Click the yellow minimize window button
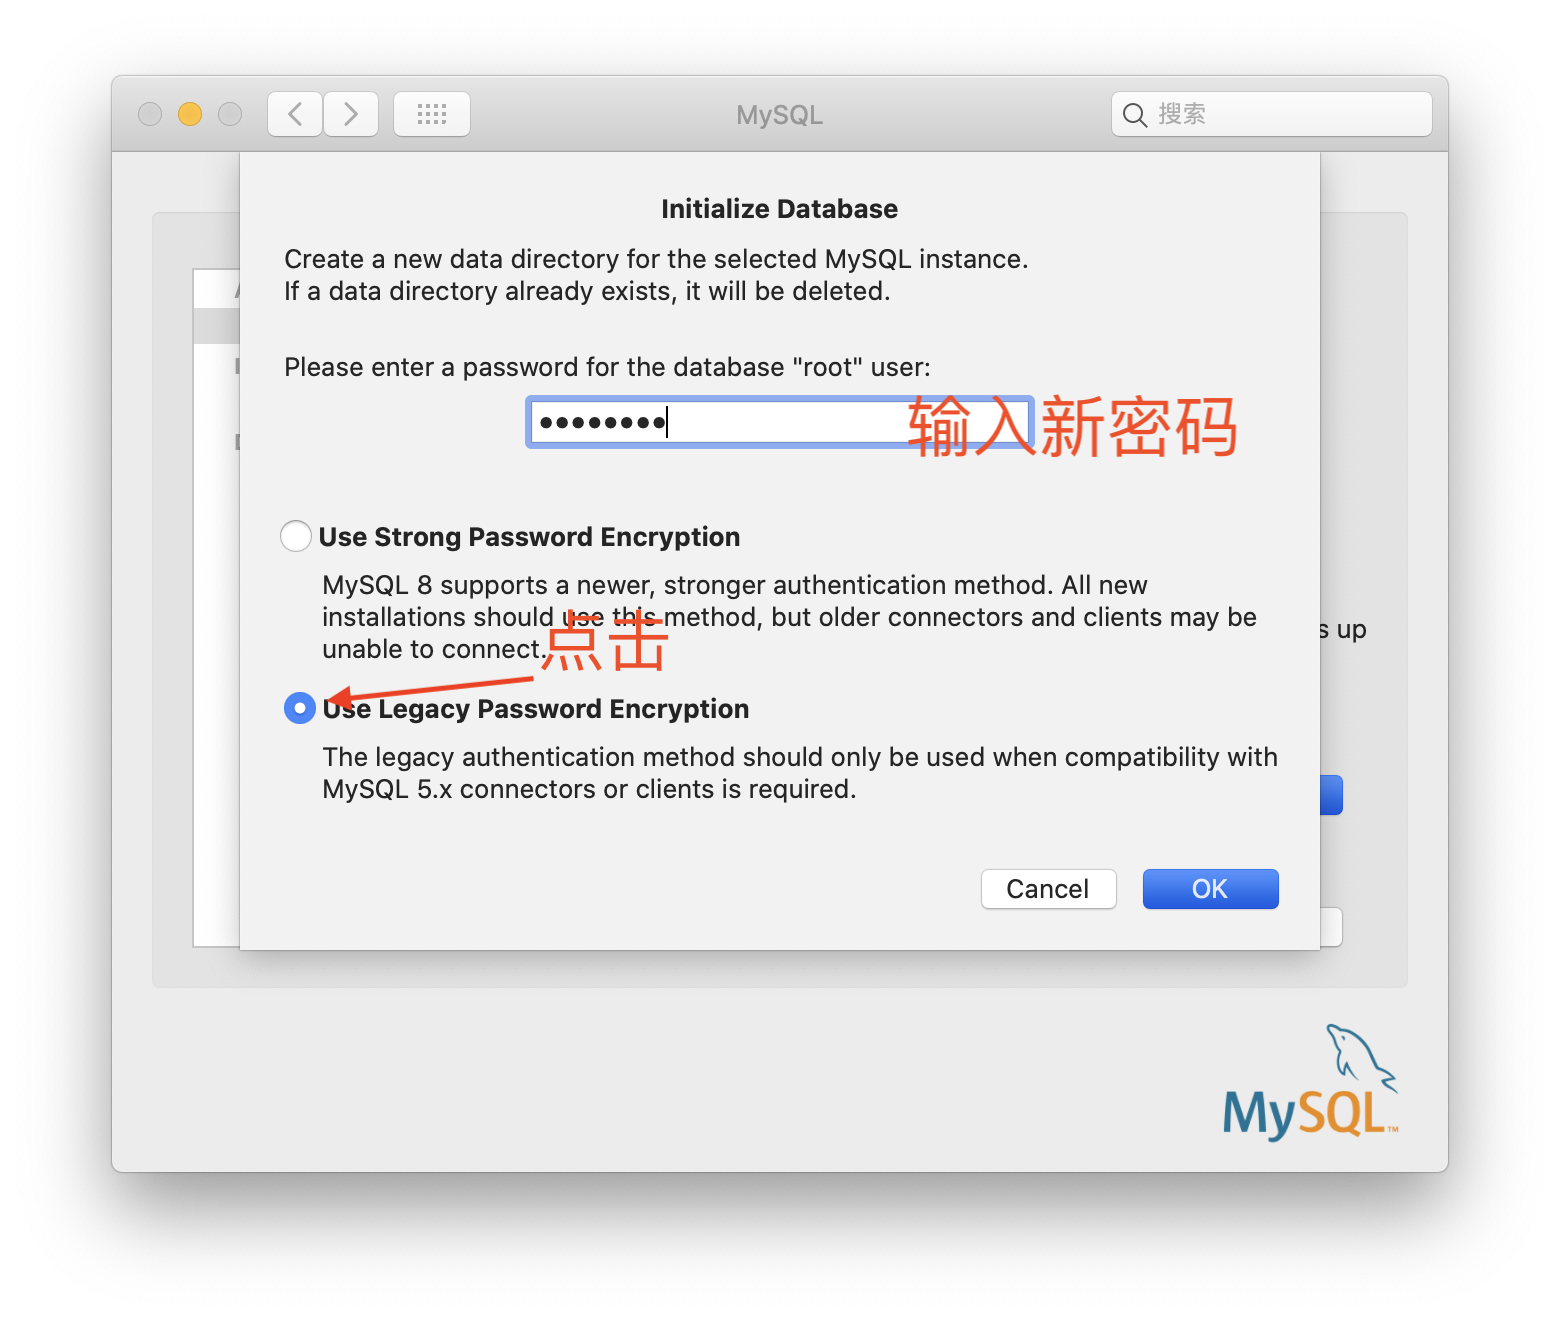Viewport: 1560px width, 1320px height. point(190,114)
